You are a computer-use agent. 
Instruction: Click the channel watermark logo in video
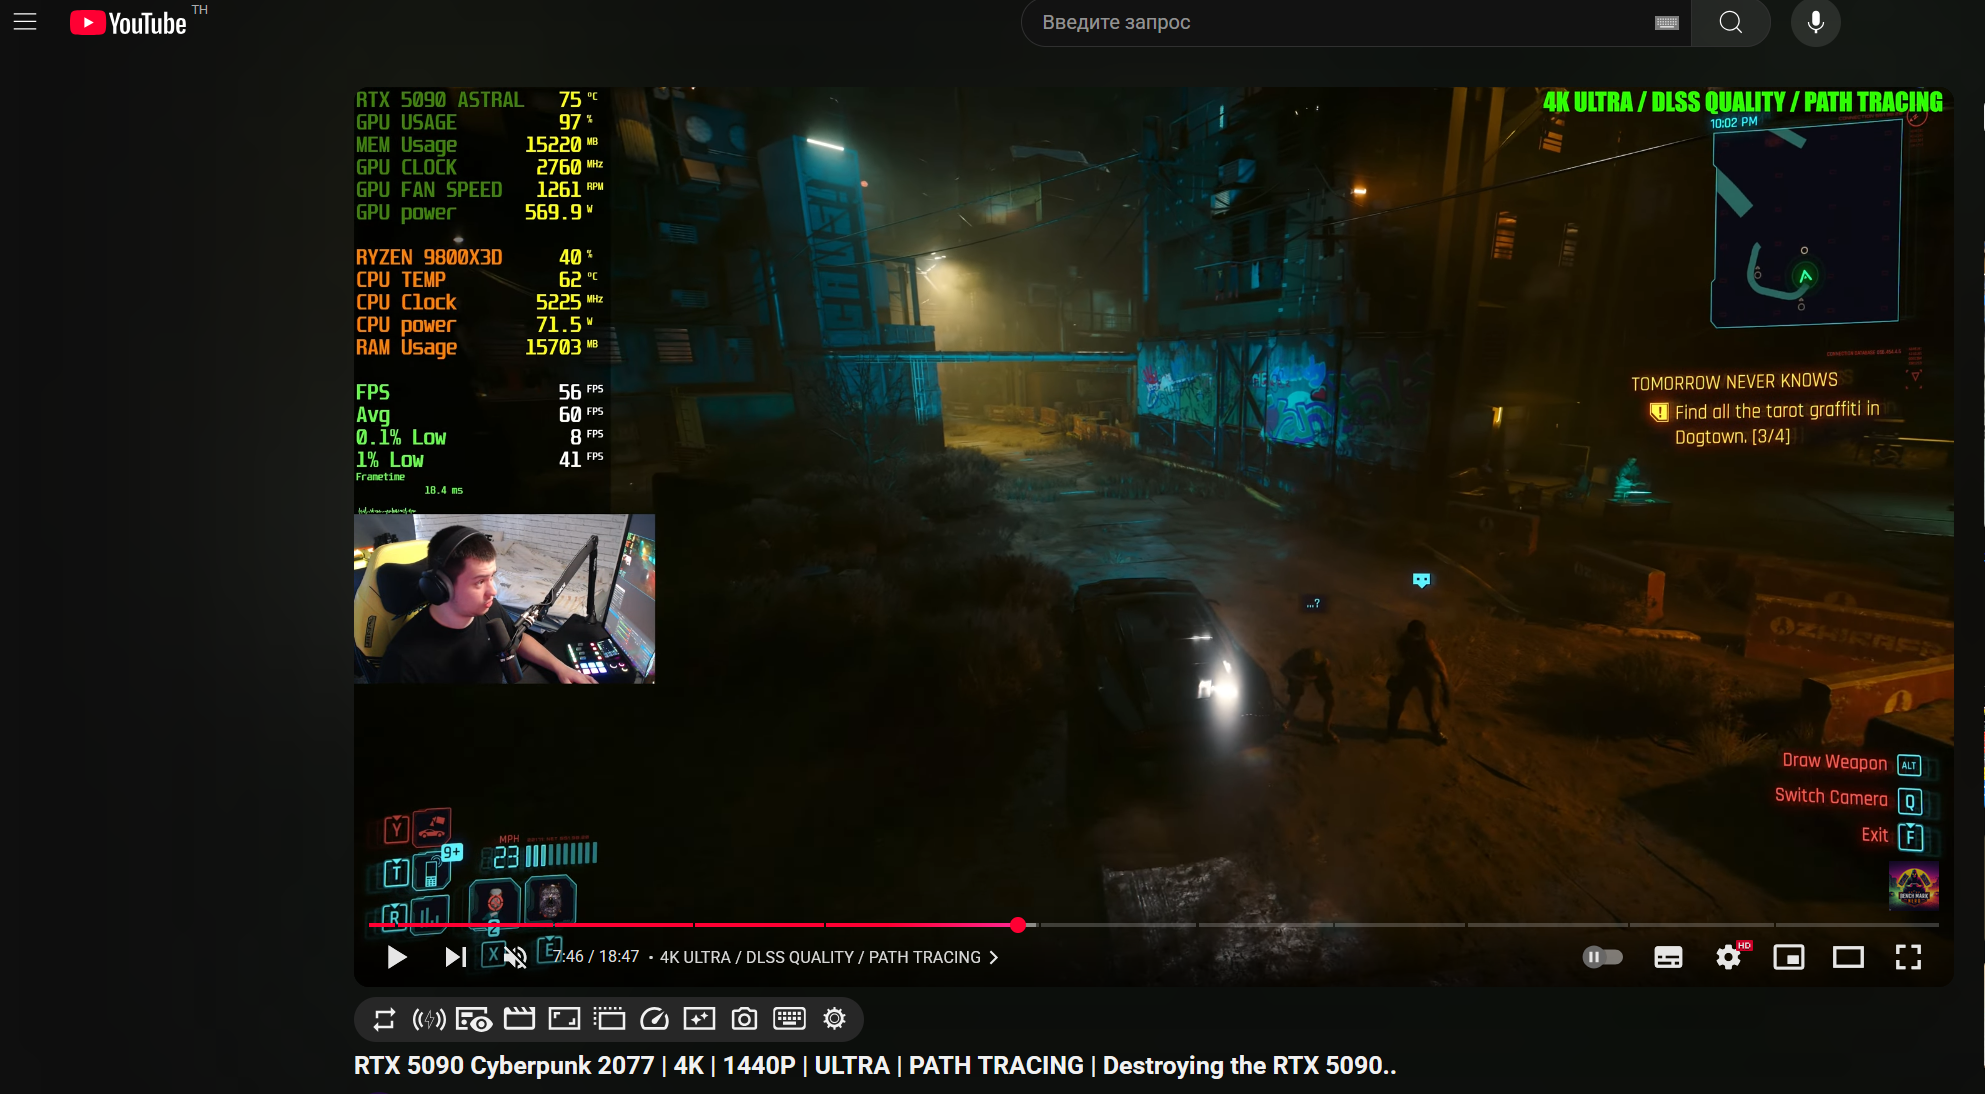pos(1913,886)
